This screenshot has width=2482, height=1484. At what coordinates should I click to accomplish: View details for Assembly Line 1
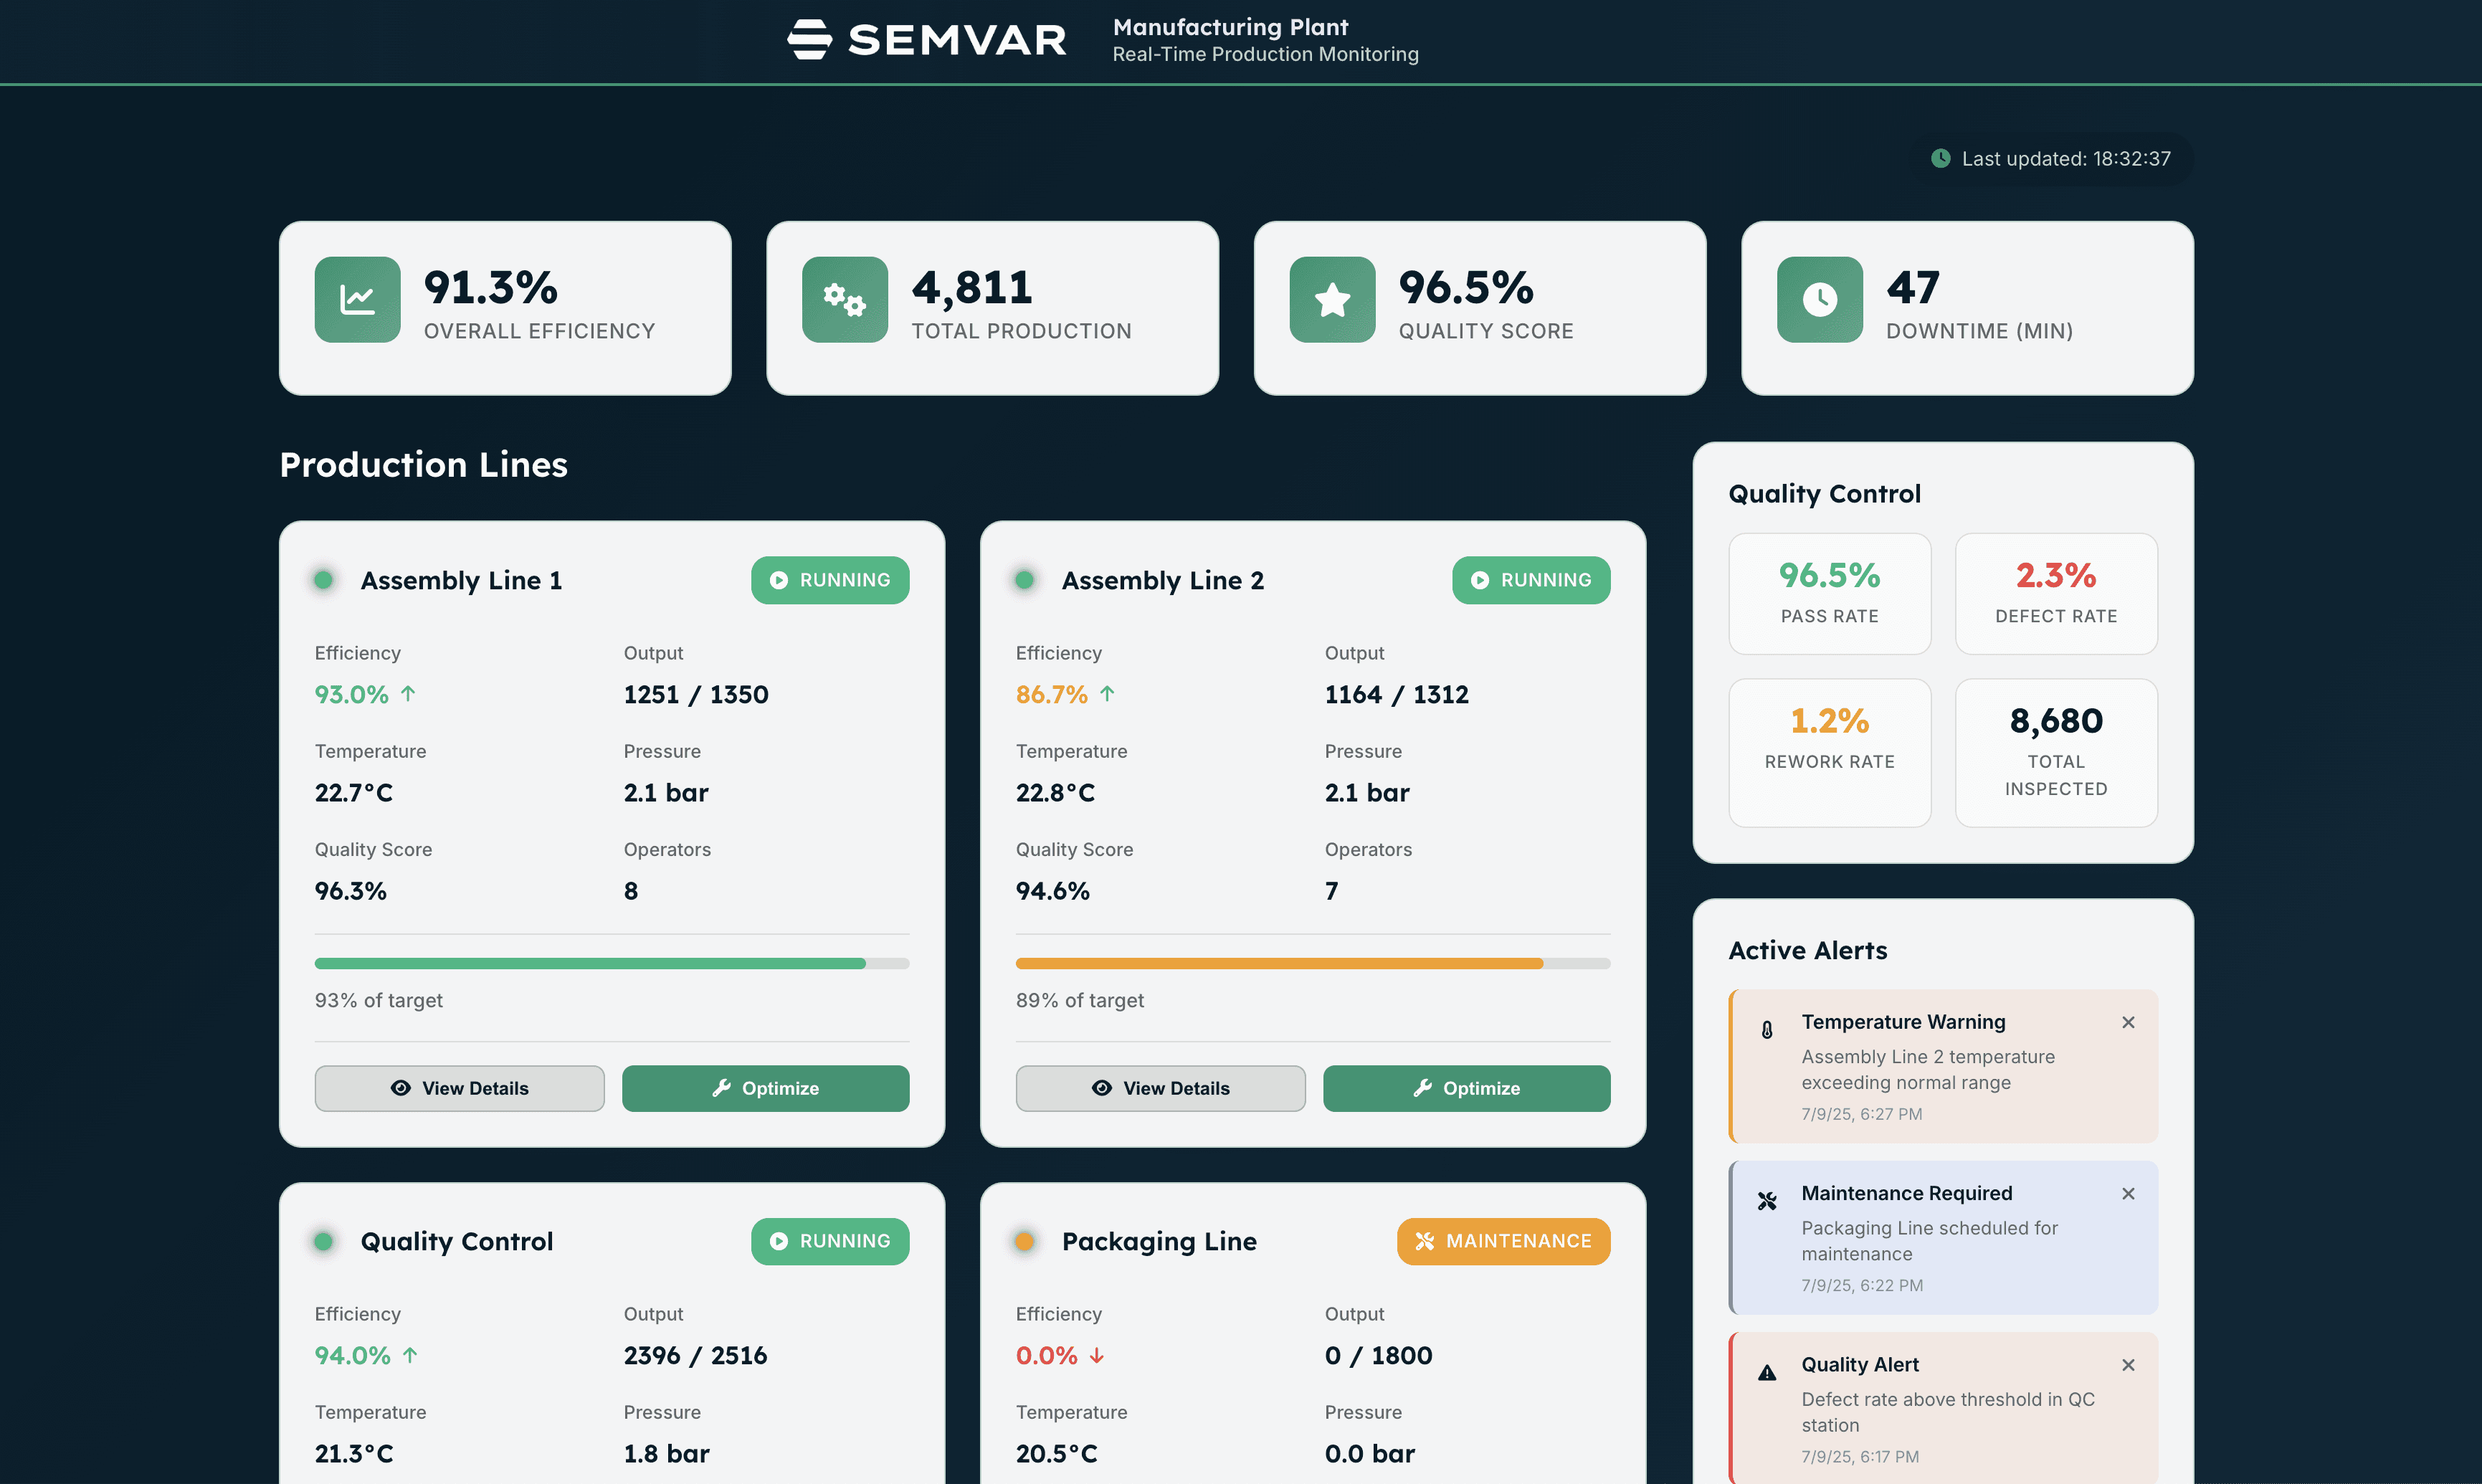click(x=459, y=1088)
